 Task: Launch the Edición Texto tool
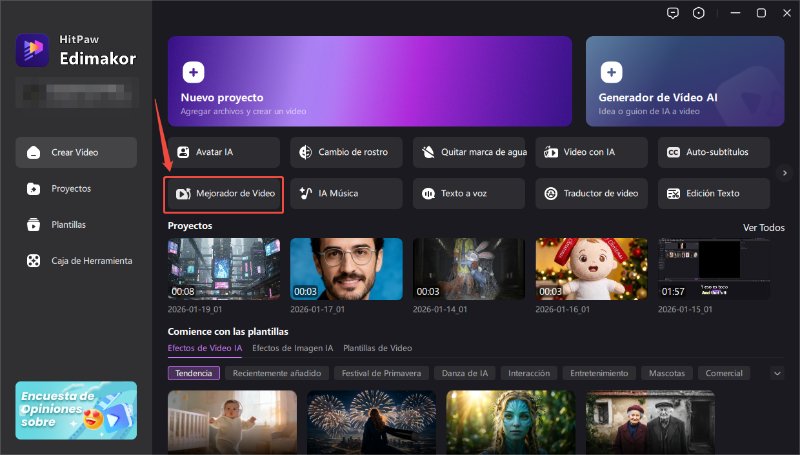714,193
